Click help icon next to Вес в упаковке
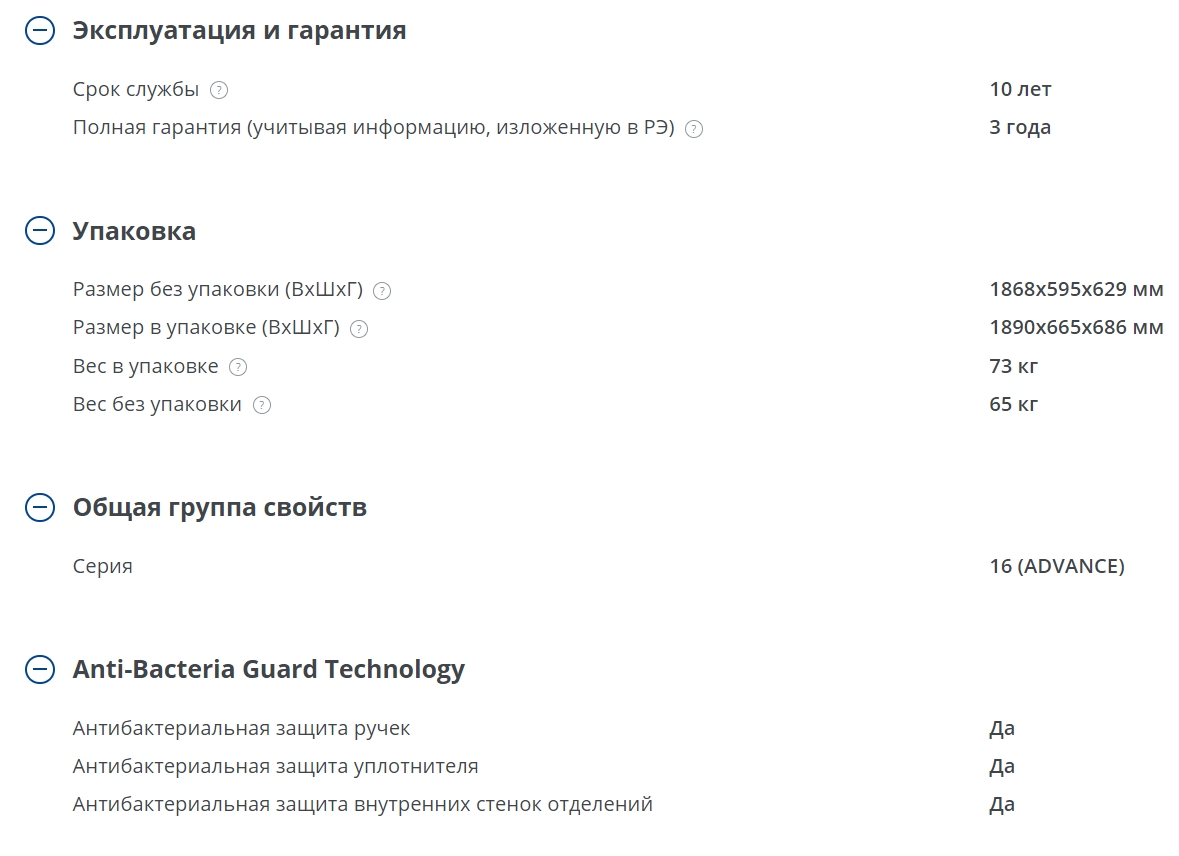Screen dimensions: 1179x856 (238, 367)
